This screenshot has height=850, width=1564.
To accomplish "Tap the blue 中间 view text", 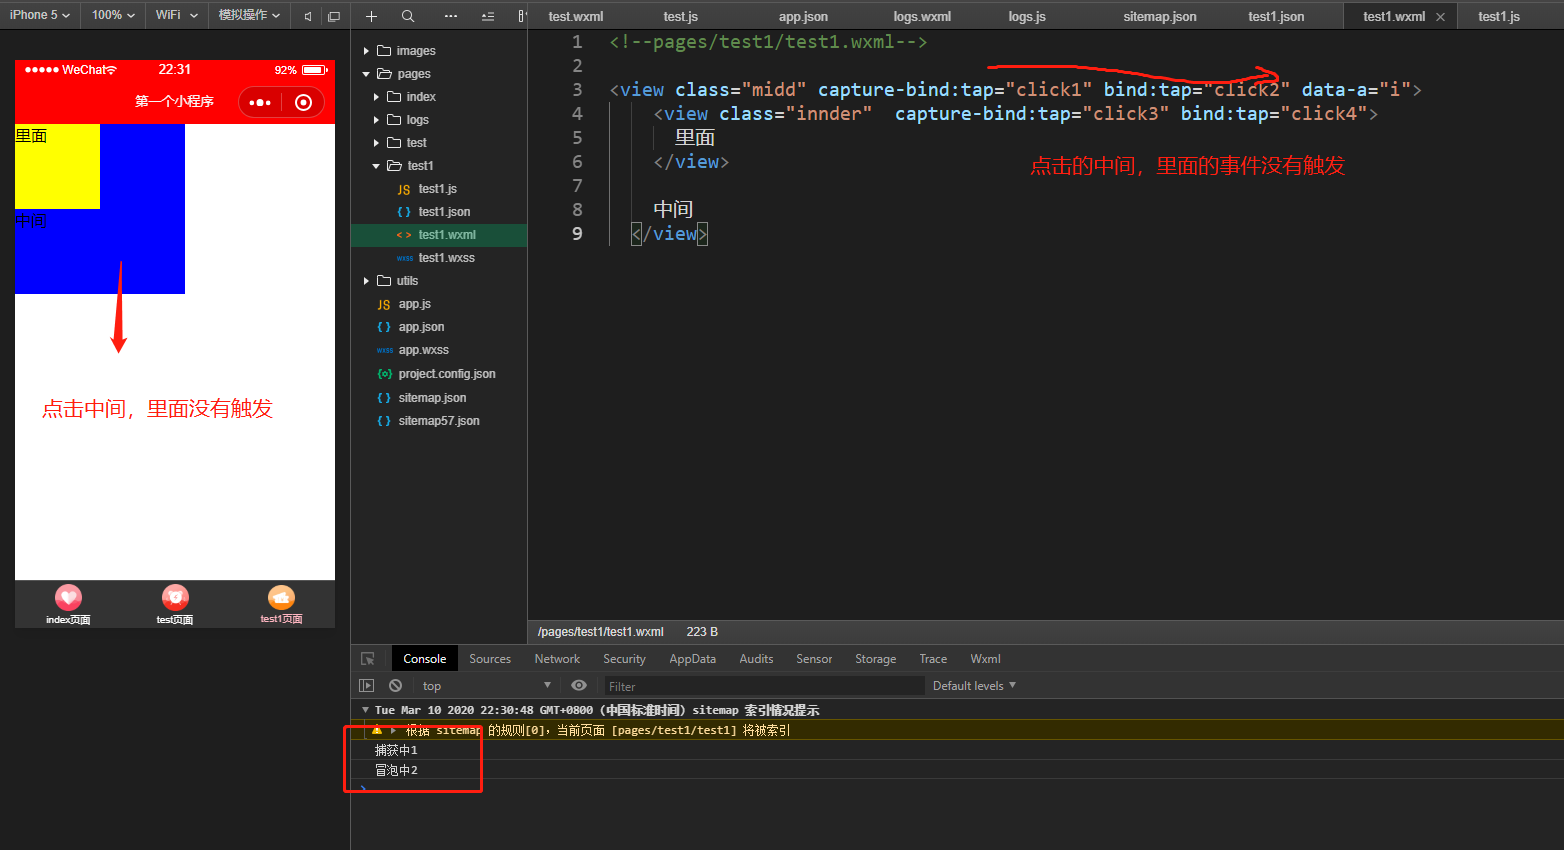I will click(x=31, y=220).
